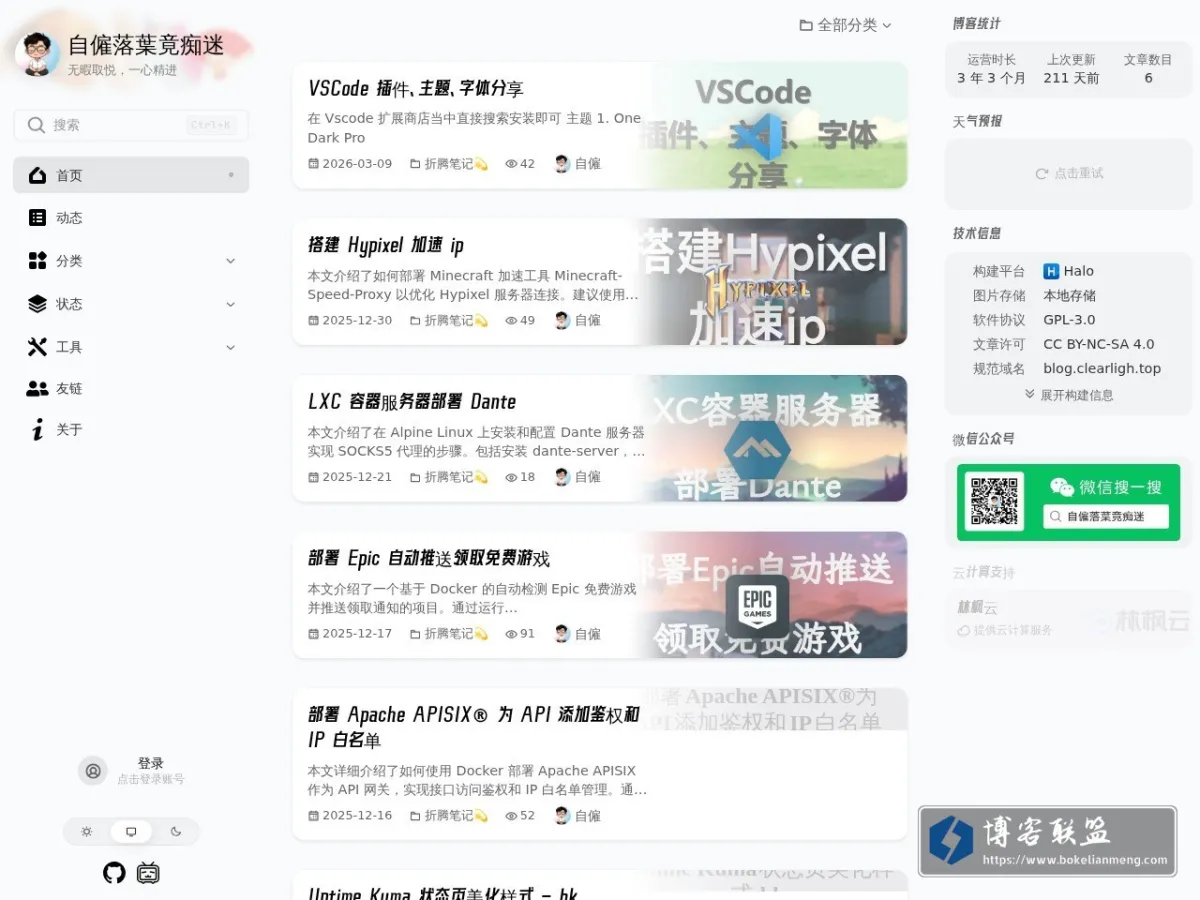Switch to light theme sun icon
The width and height of the screenshot is (1200, 900).
[87, 832]
